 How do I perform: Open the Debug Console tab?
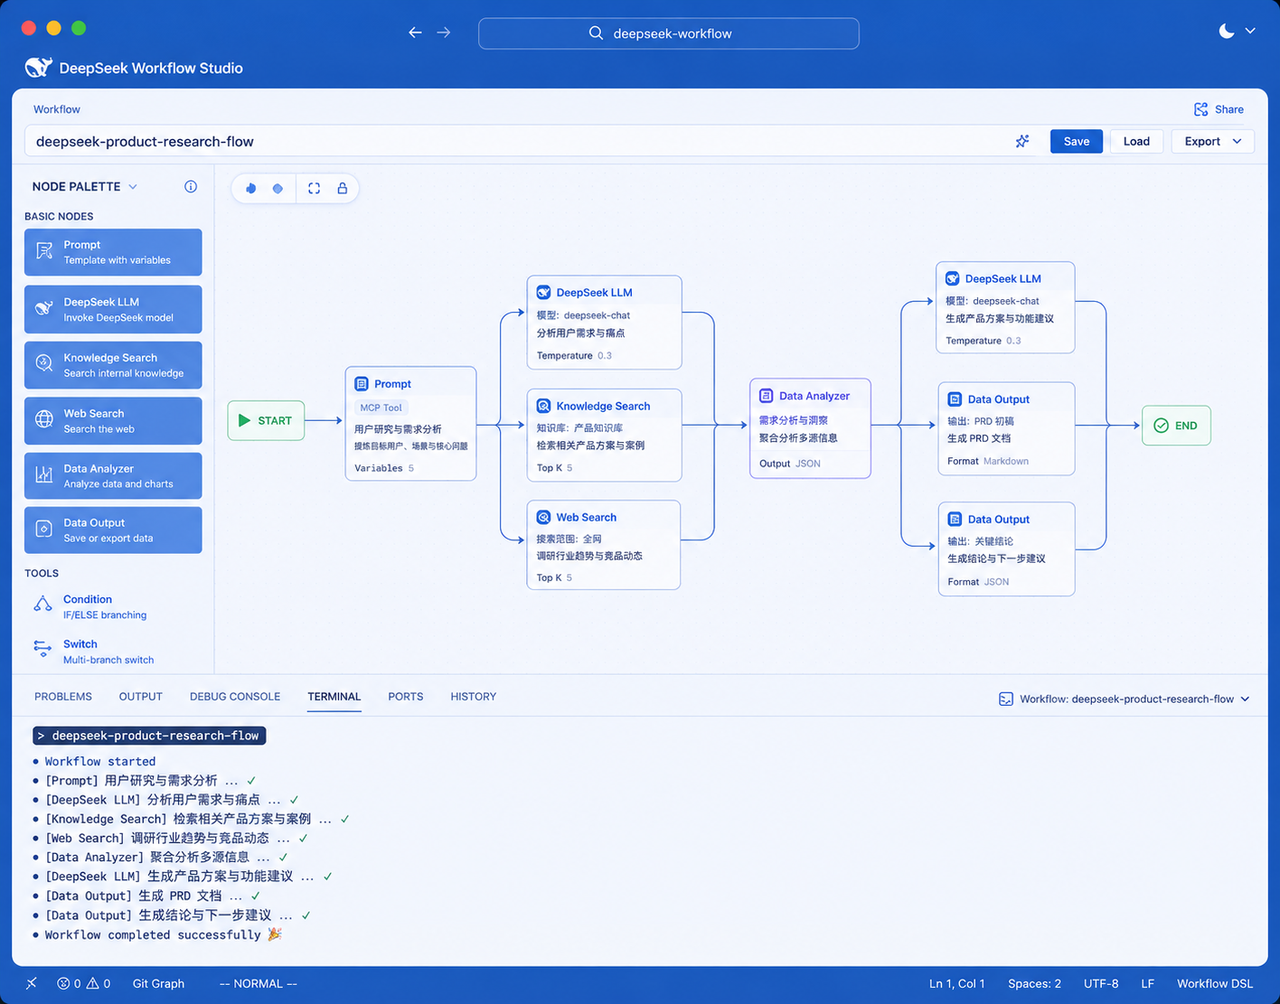(235, 696)
